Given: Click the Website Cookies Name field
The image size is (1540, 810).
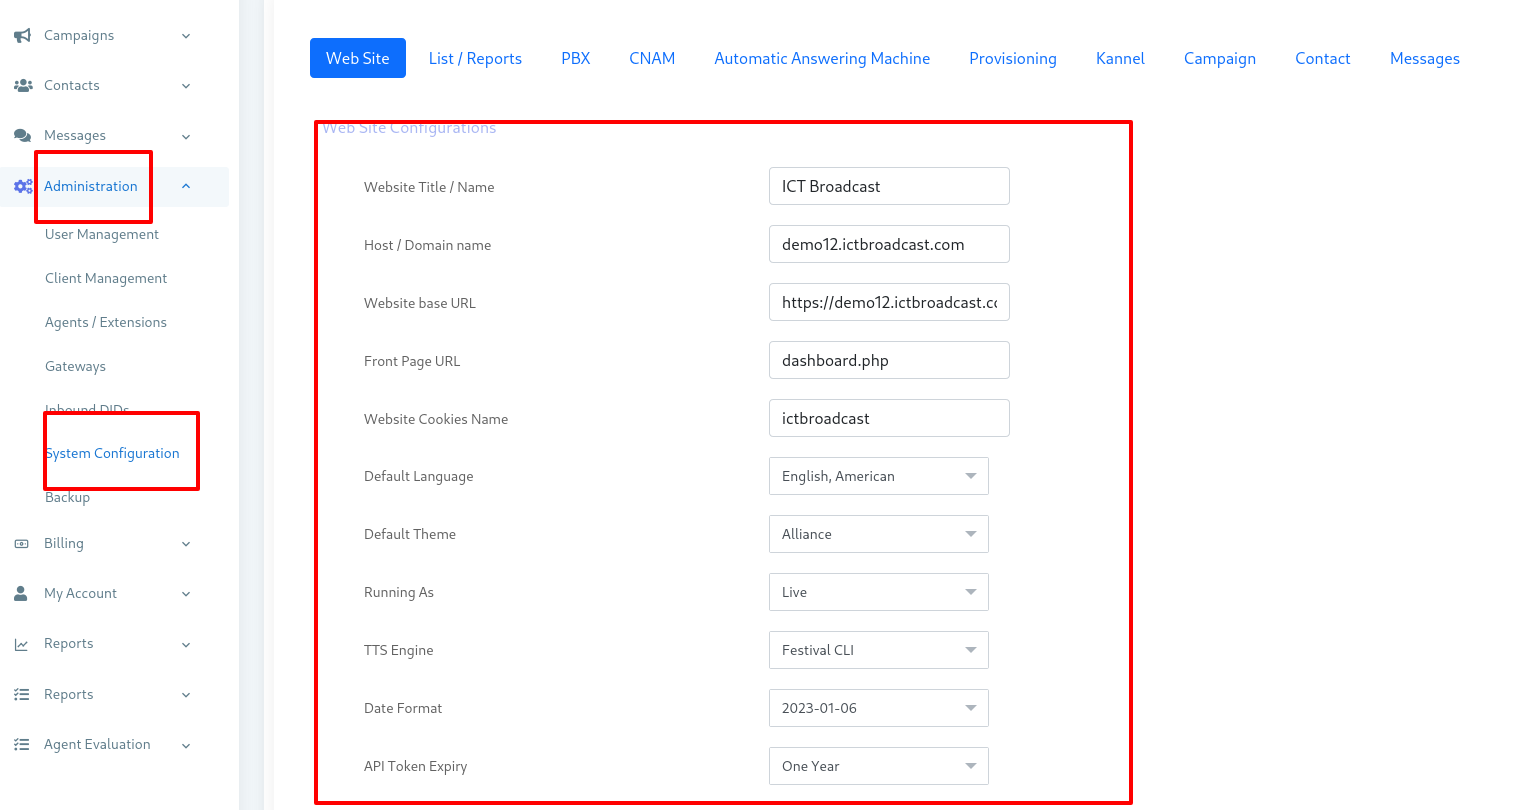Looking at the screenshot, I should point(889,418).
